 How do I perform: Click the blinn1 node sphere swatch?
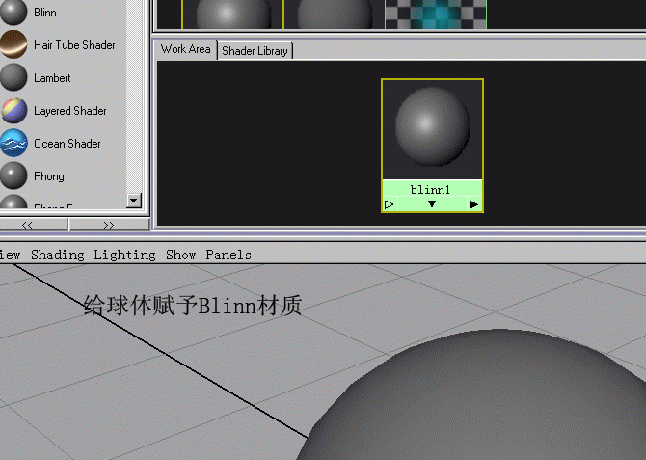(432, 129)
